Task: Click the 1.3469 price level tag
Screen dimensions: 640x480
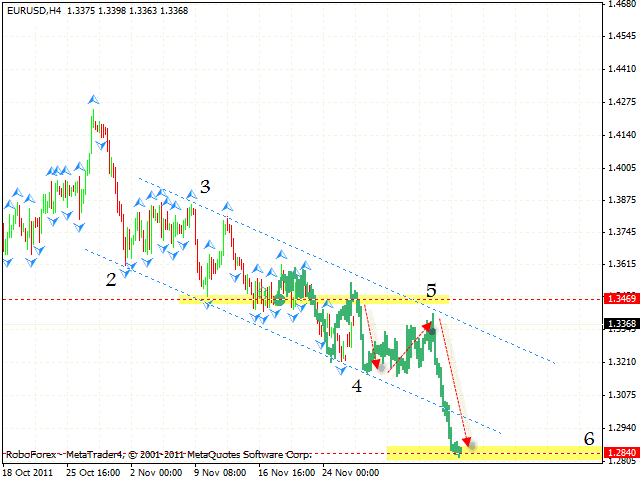Action: coord(620,299)
